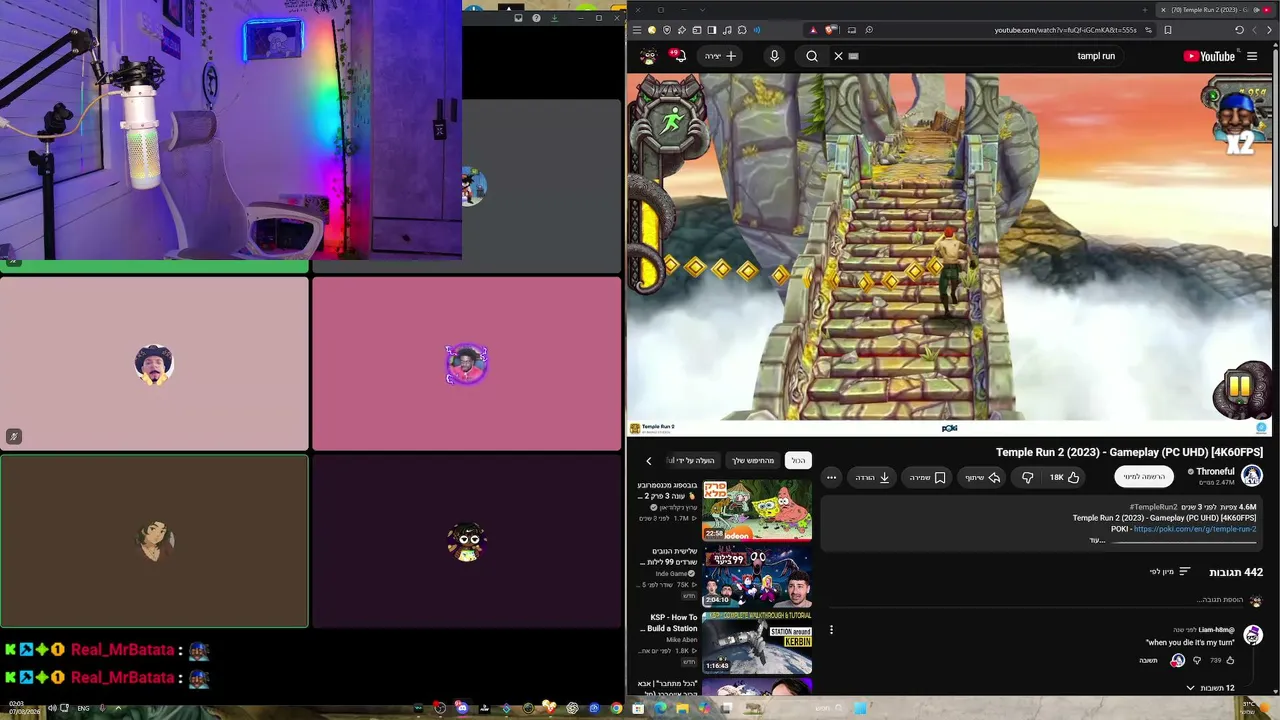Click the browser address bar URL
The image size is (1280, 720).
[x=1065, y=30]
